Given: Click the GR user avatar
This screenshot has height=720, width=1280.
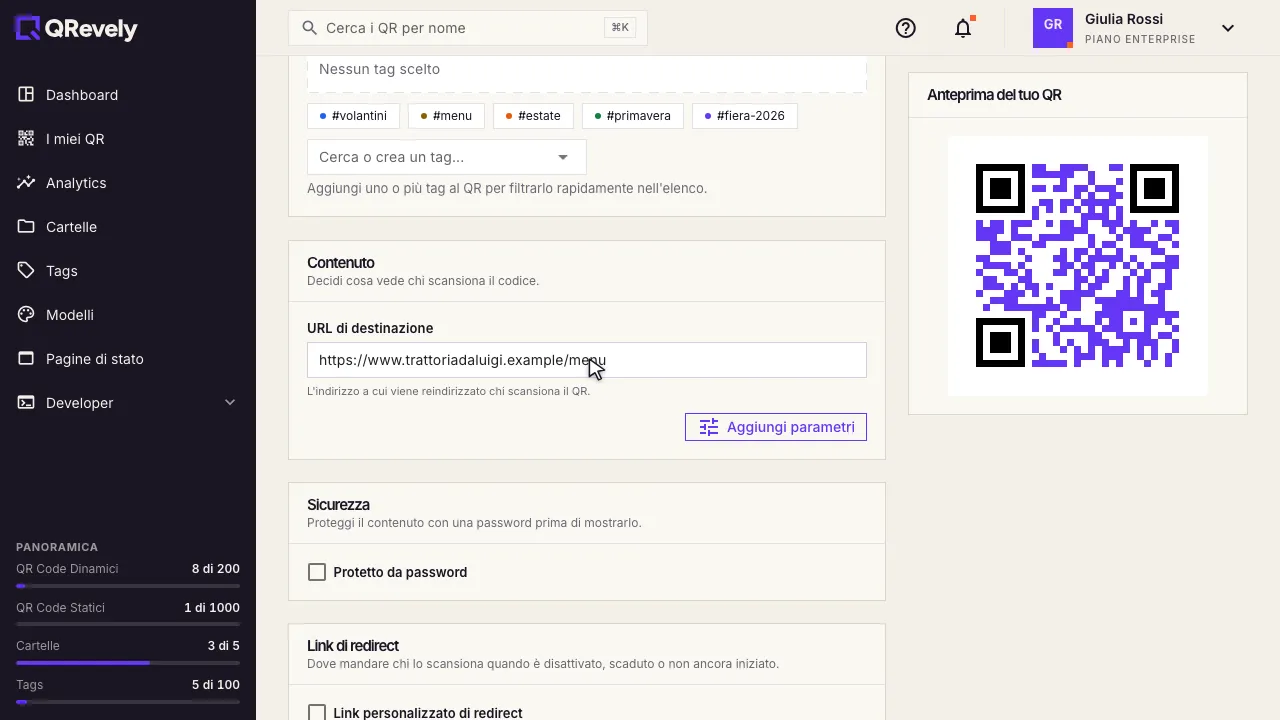Looking at the screenshot, I should 1053,28.
